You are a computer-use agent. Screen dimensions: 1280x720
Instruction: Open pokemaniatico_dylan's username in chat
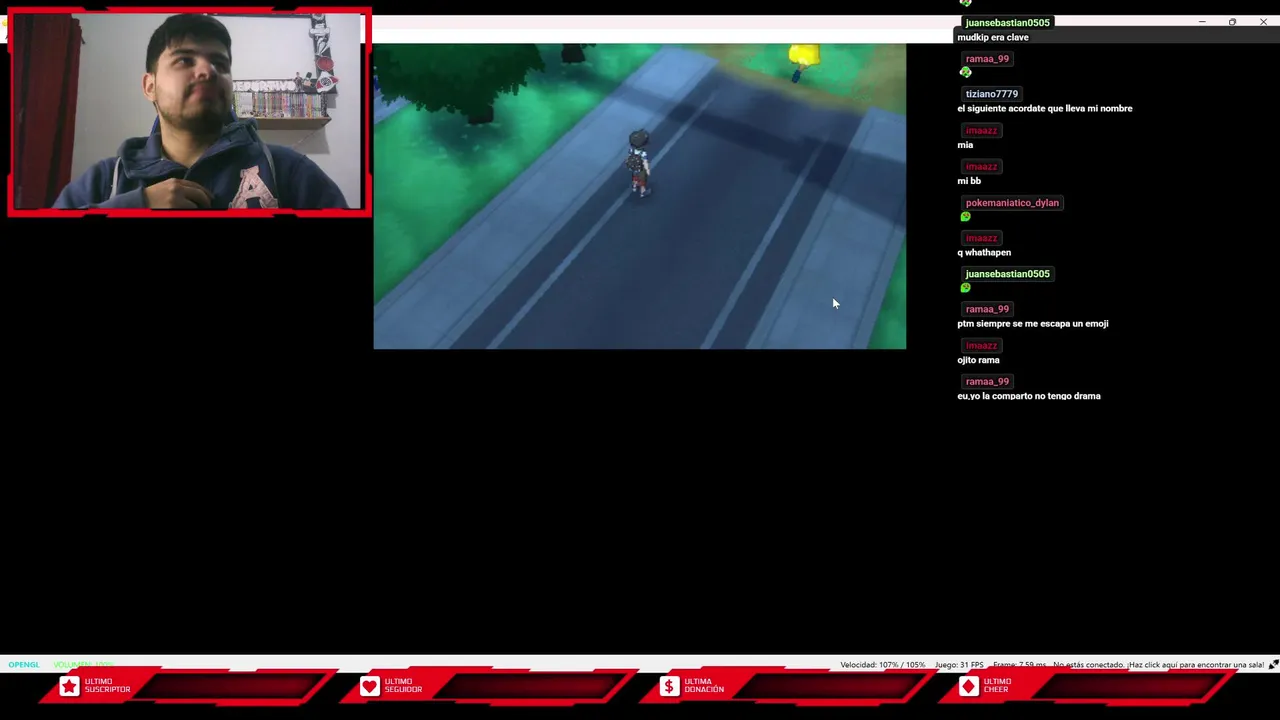coord(1012,203)
